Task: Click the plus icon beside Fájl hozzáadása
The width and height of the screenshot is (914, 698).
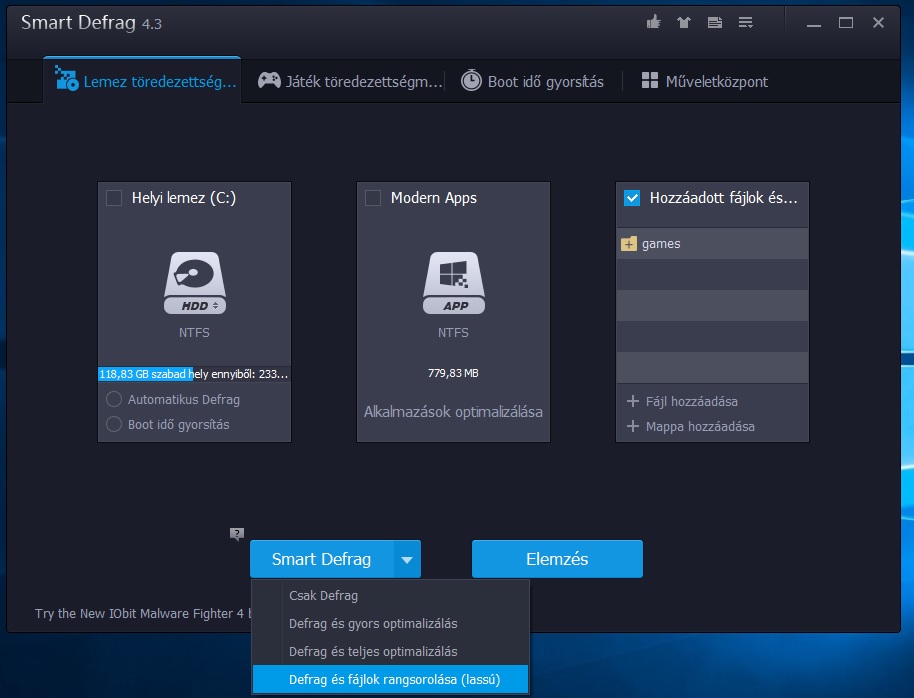Action: [x=632, y=401]
